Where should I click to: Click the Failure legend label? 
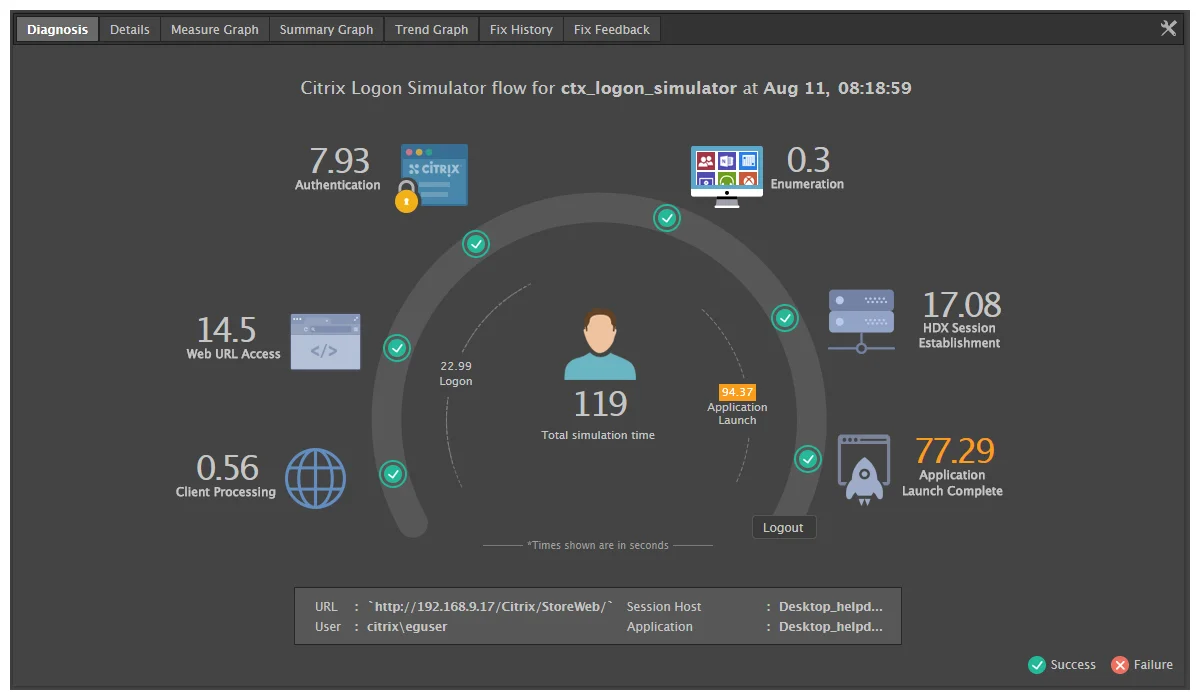1153,665
